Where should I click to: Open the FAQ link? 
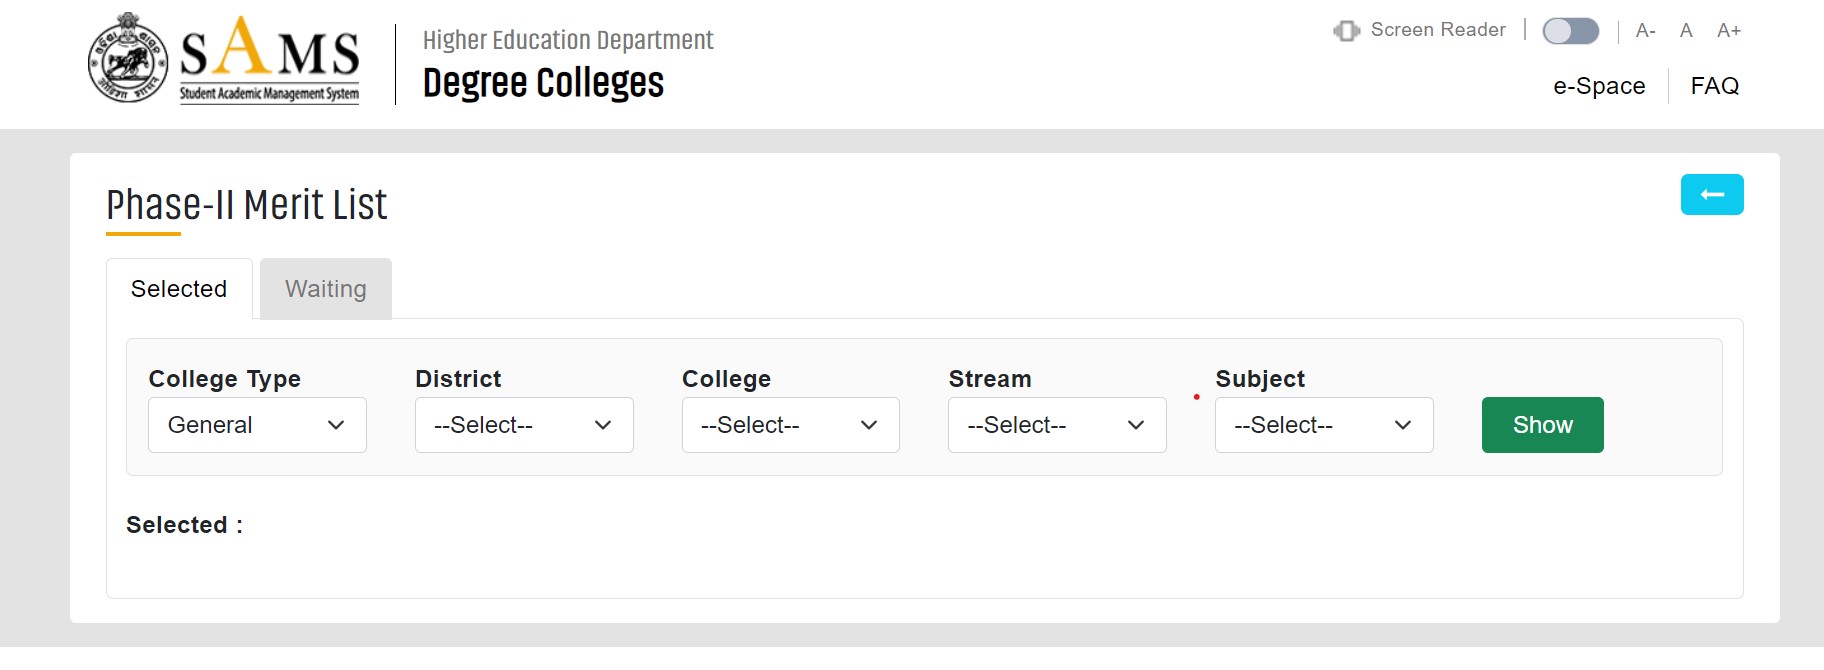(x=1715, y=86)
